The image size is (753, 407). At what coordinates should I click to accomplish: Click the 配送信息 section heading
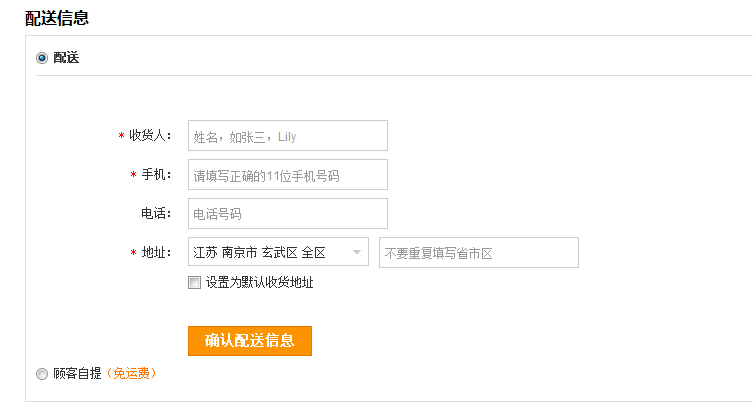click(x=57, y=17)
